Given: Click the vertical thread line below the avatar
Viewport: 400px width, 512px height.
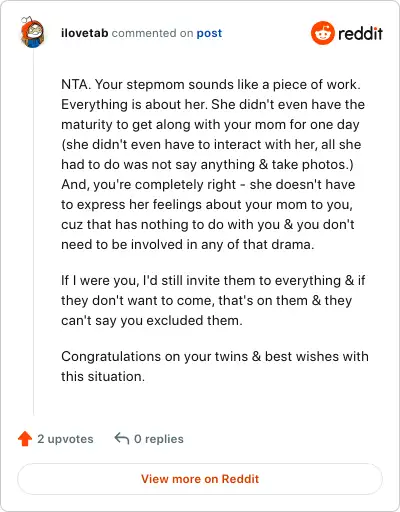Looking at the screenshot, I should pos(33,232).
